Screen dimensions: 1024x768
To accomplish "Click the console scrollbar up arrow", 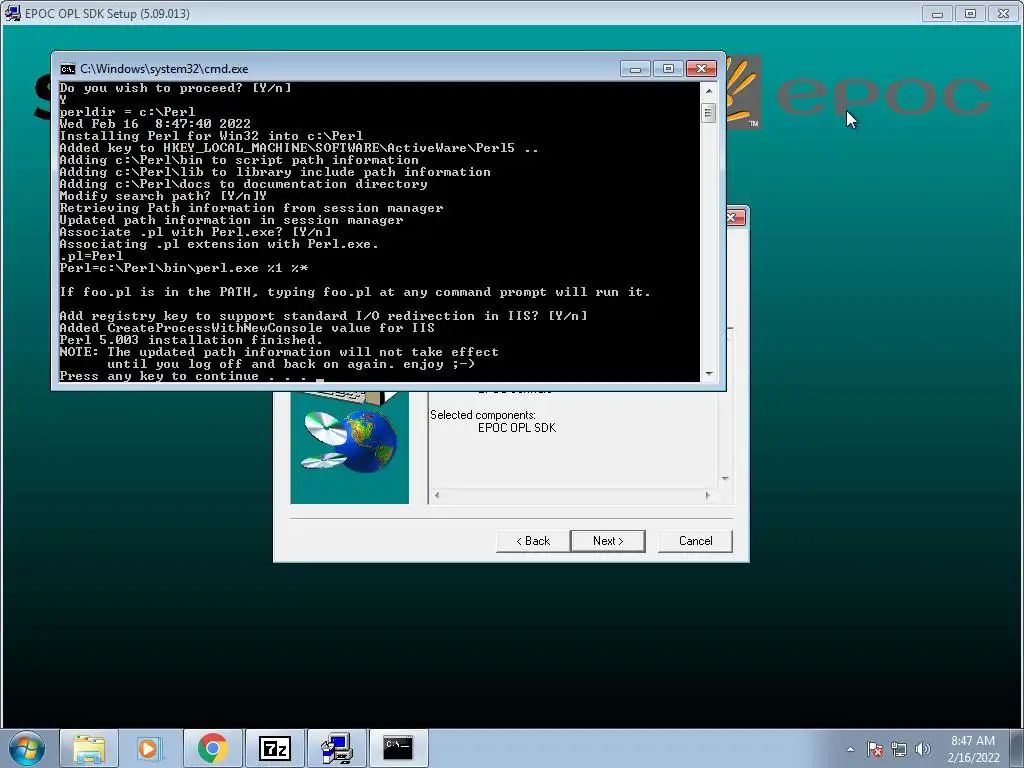I will (709, 90).
